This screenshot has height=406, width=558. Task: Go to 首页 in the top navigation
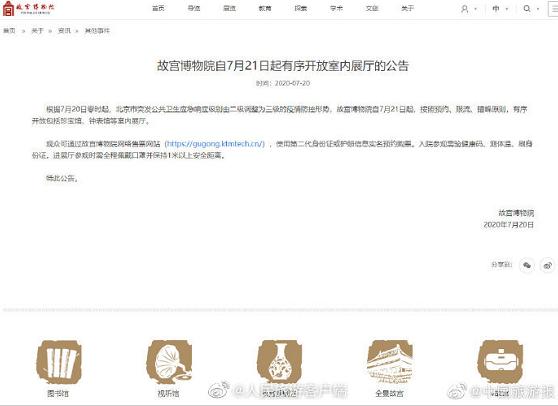[x=158, y=9]
